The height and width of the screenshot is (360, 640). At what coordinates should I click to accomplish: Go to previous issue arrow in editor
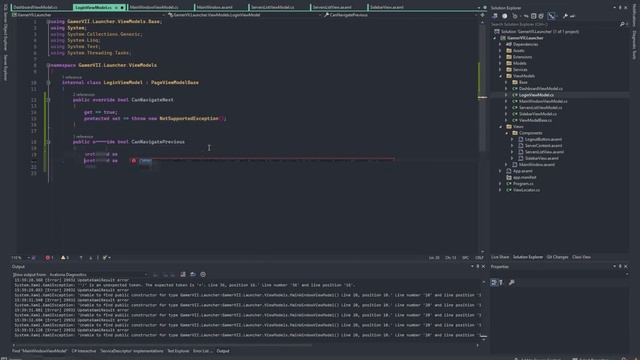[x=81, y=258]
